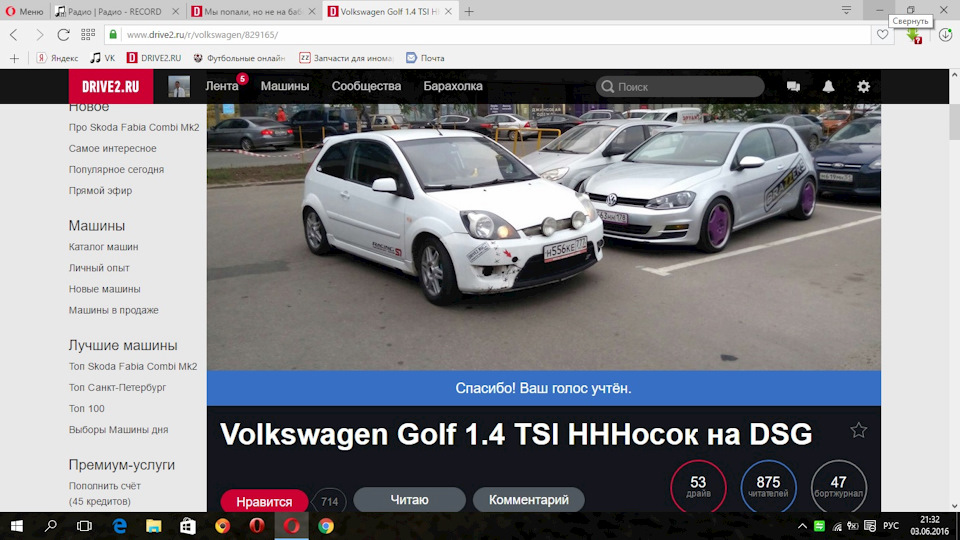Open browser downloads panel
960x540 pixels.
tap(945, 35)
